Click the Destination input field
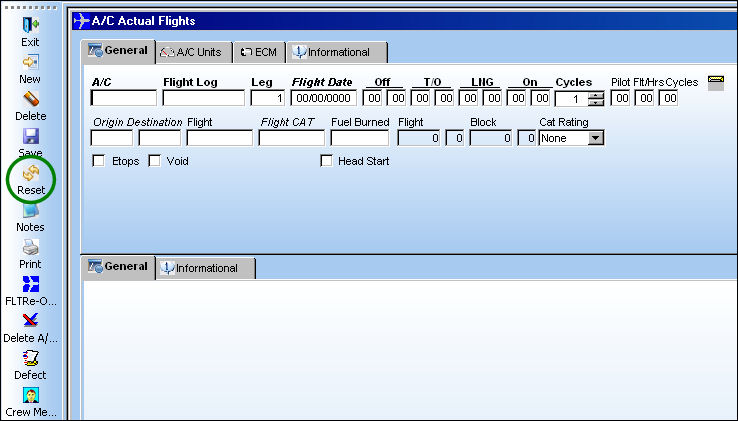This screenshot has width=738, height=421. (160, 138)
